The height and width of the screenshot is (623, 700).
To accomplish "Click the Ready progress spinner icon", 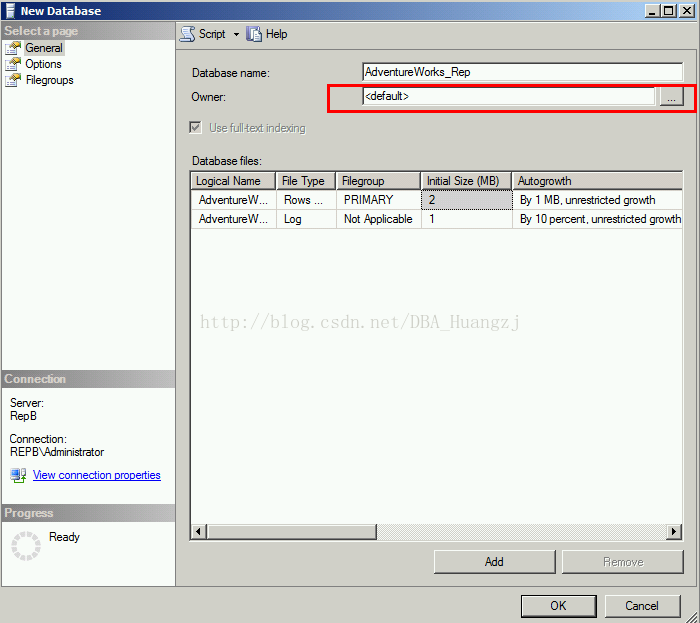I will click(26, 545).
